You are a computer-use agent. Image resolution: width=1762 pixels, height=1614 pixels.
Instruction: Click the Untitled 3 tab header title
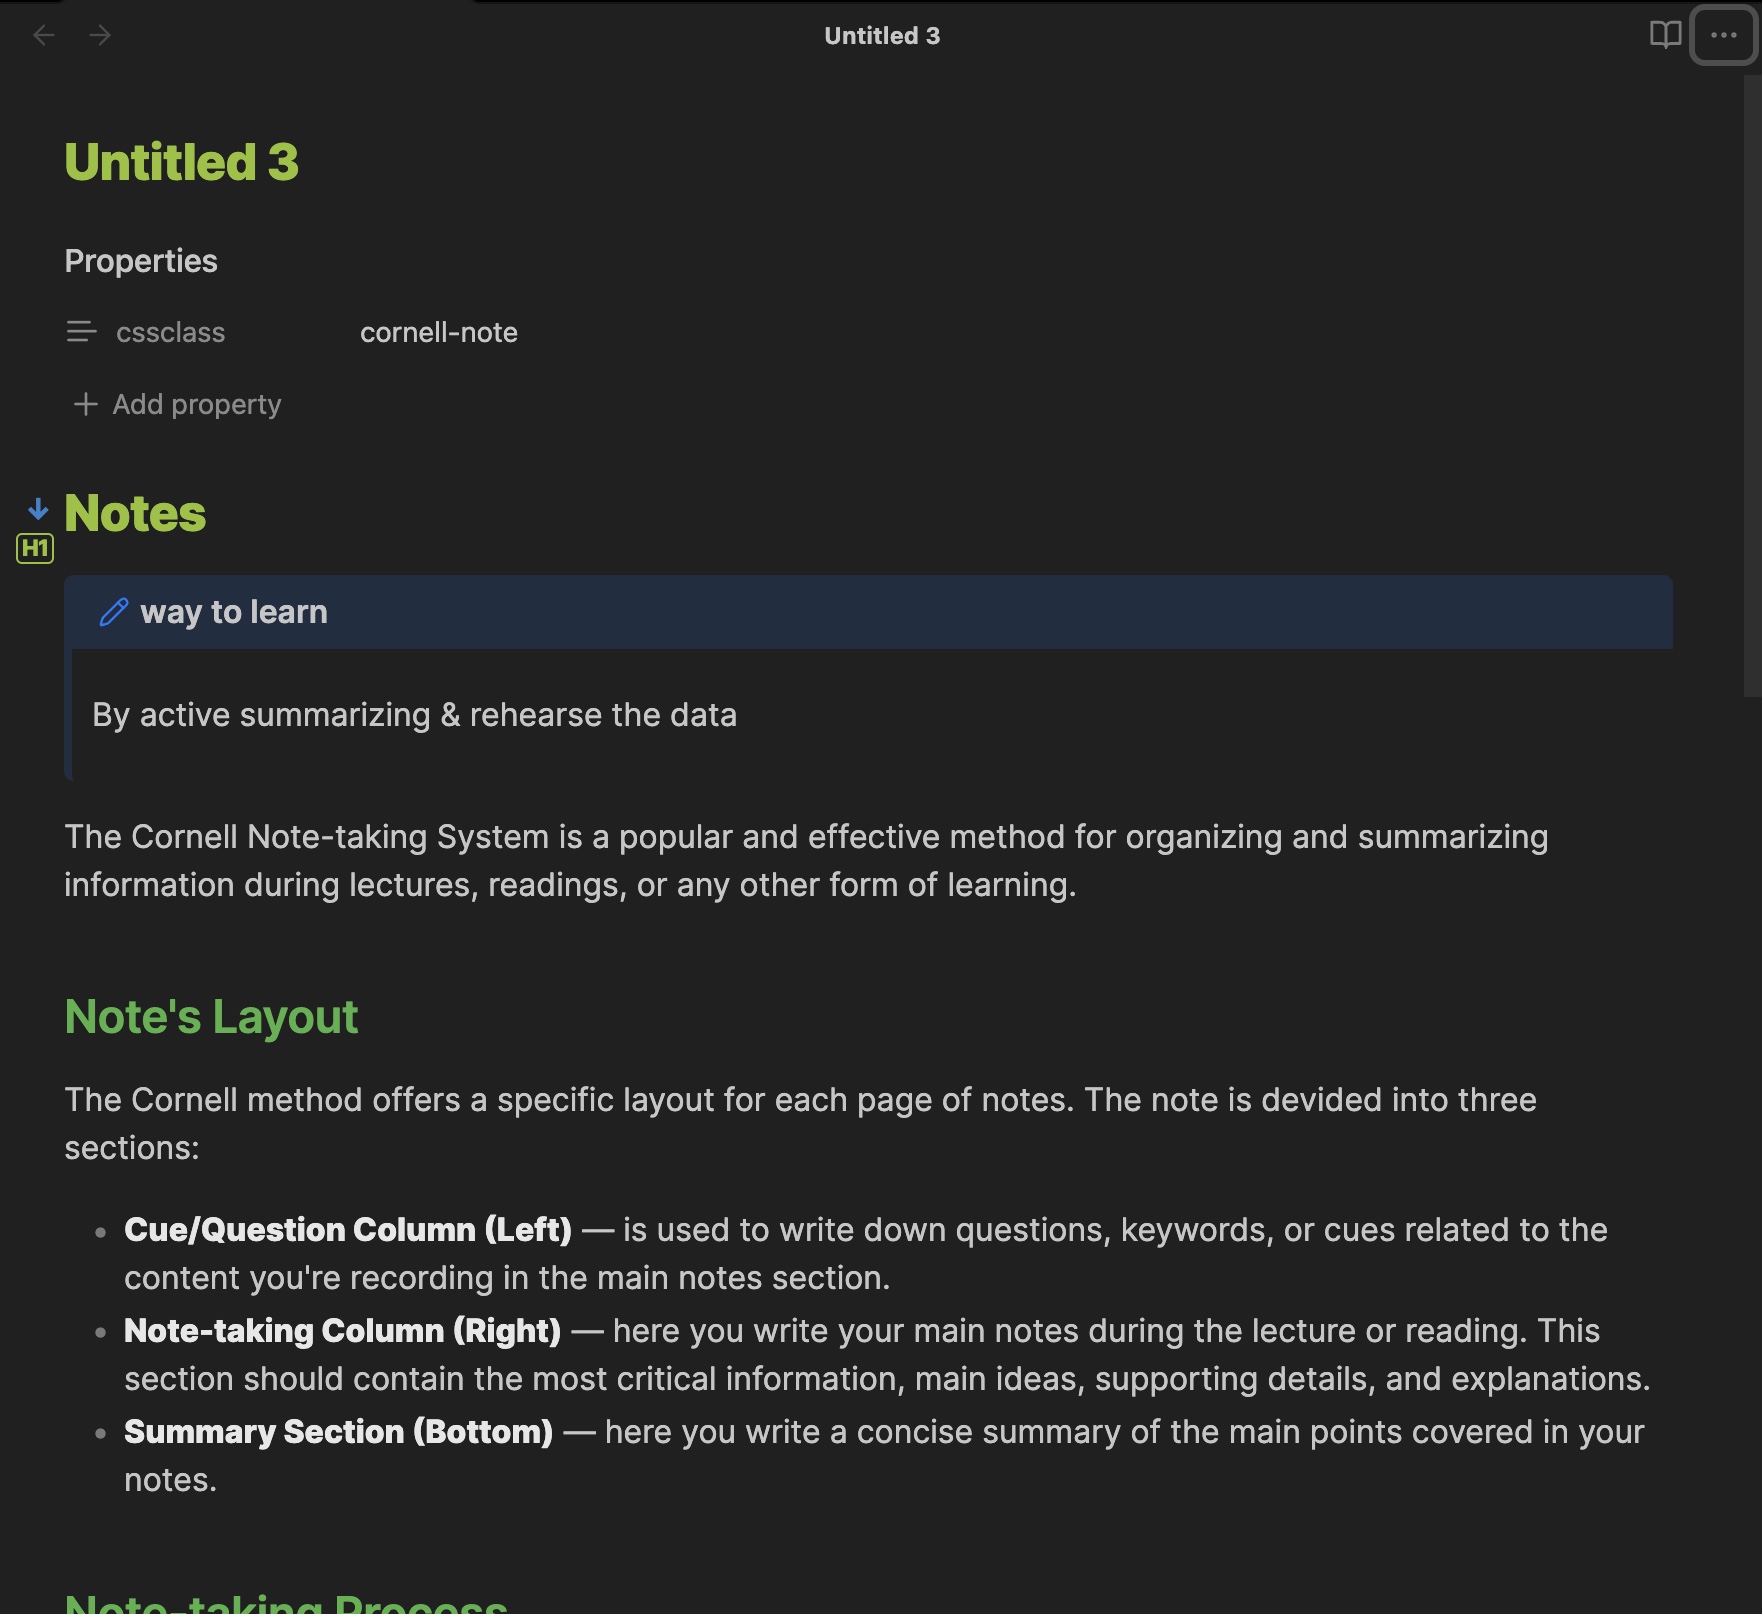(881, 36)
